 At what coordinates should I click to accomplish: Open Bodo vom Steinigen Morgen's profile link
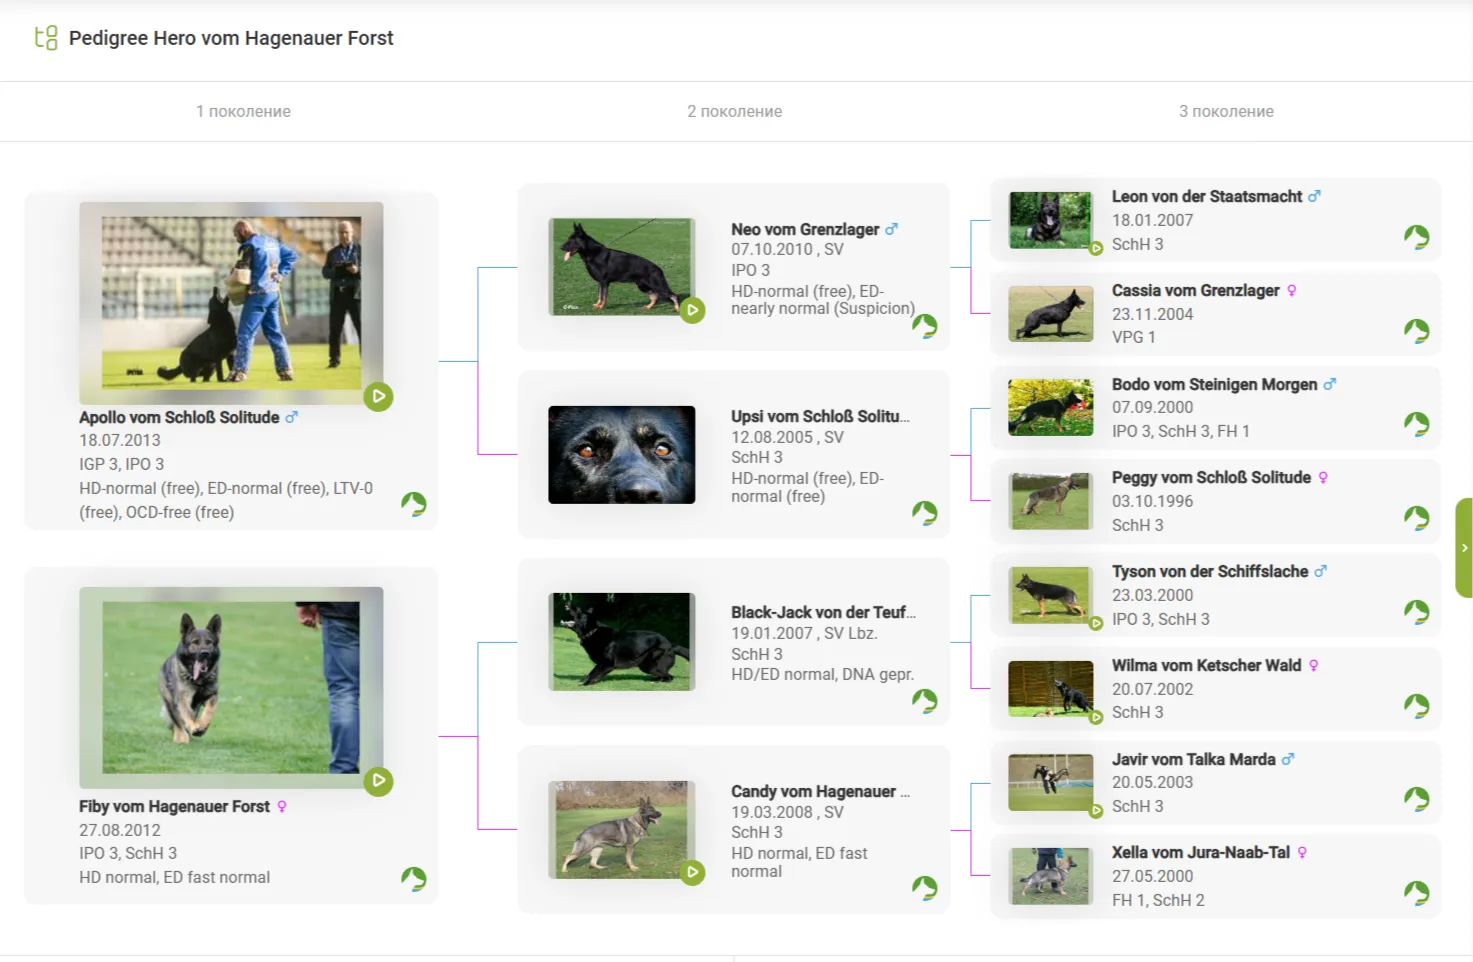coord(1214,384)
